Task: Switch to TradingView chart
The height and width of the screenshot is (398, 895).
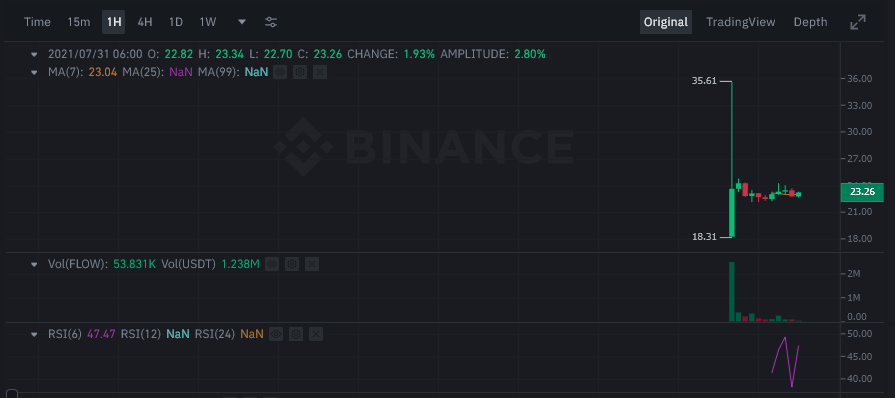Action: click(740, 22)
